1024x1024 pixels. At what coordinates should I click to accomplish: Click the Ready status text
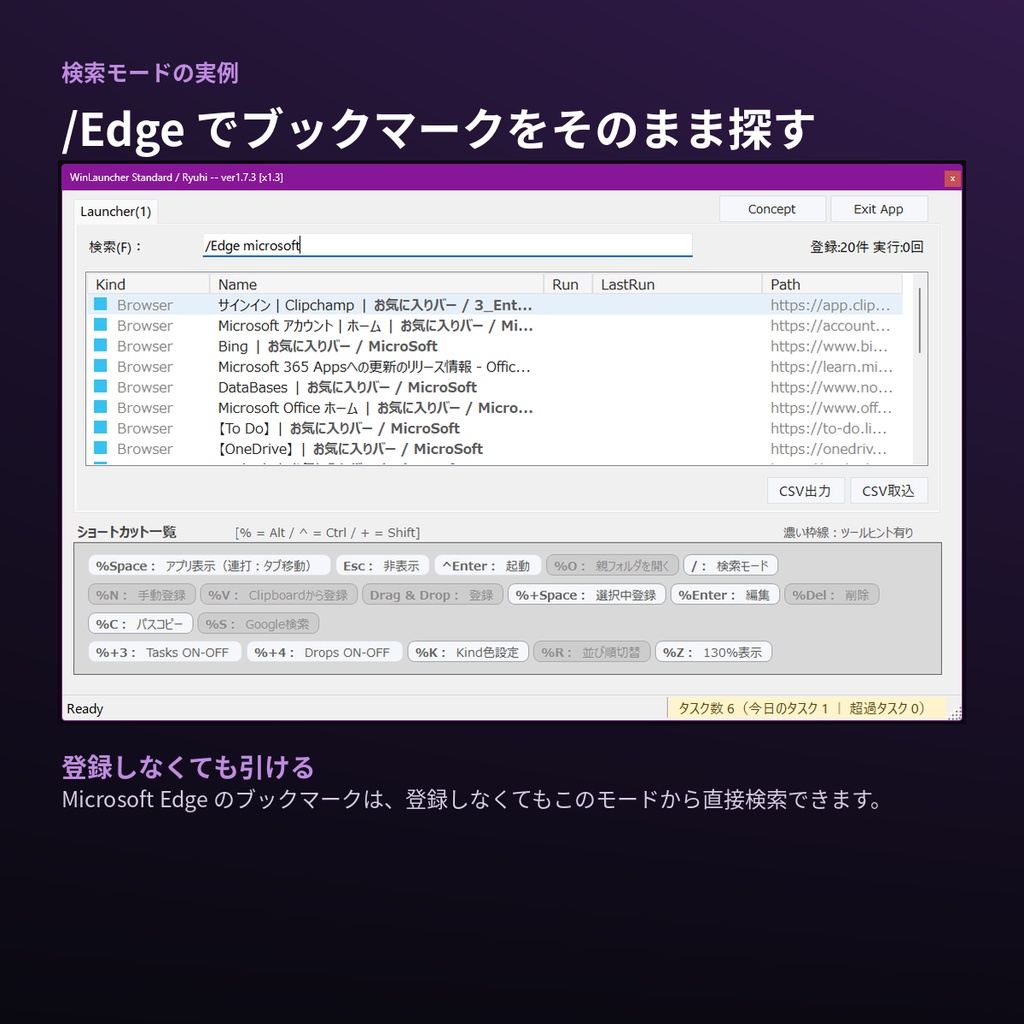[85, 709]
